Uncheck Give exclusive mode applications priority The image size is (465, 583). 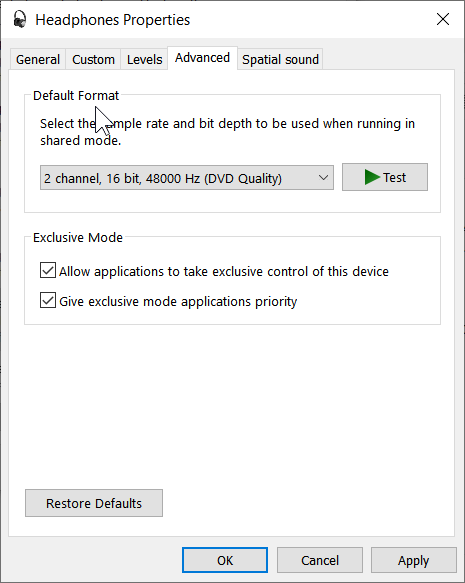[48, 300]
